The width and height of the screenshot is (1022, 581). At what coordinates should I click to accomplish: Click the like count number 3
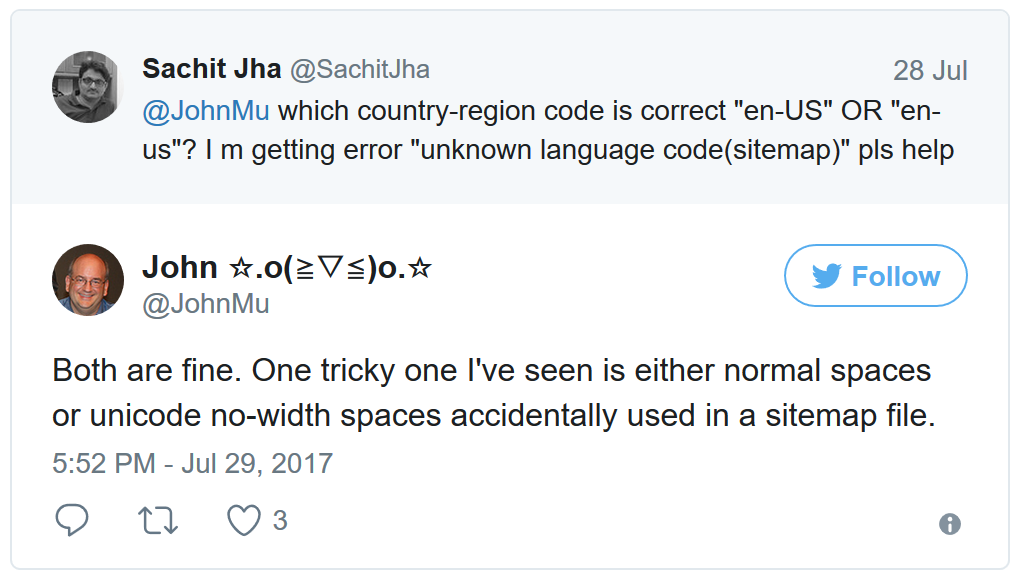coord(280,520)
